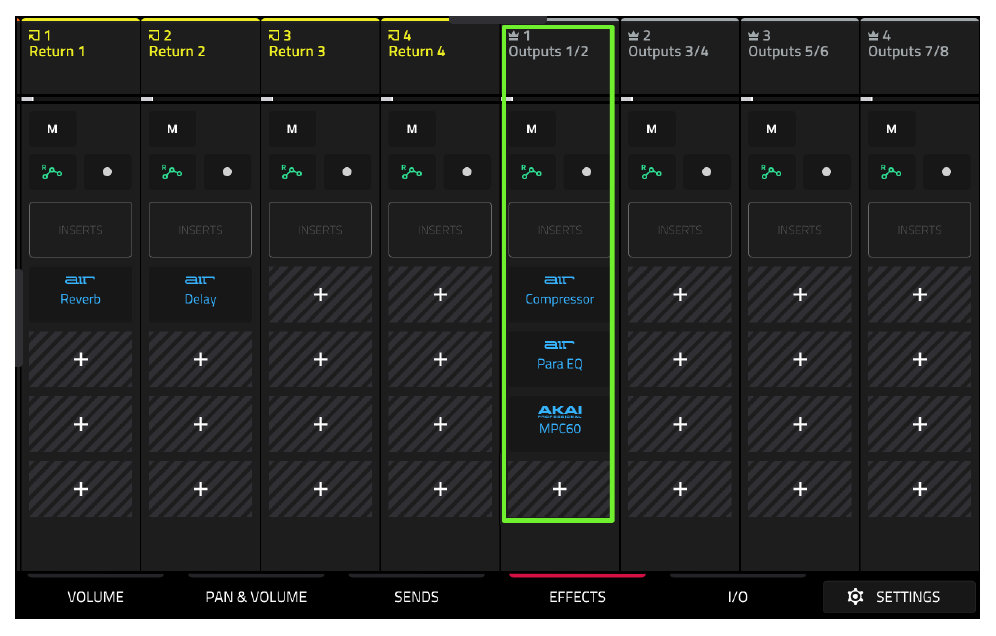Mute the Outputs 3/4 channel
The width and height of the screenshot is (996, 636).
(x=652, y=129)
